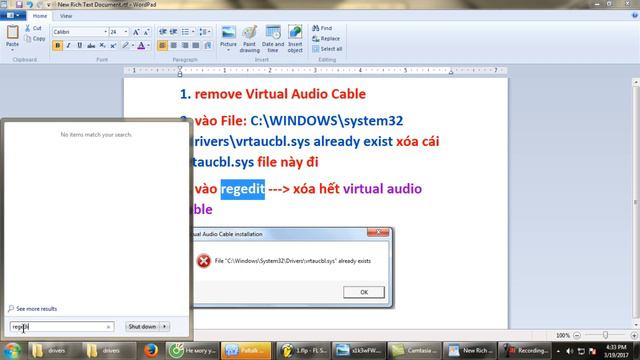Click Find in Editing group
This screenshot has width=640, height=360.
(x=322, y=28)
